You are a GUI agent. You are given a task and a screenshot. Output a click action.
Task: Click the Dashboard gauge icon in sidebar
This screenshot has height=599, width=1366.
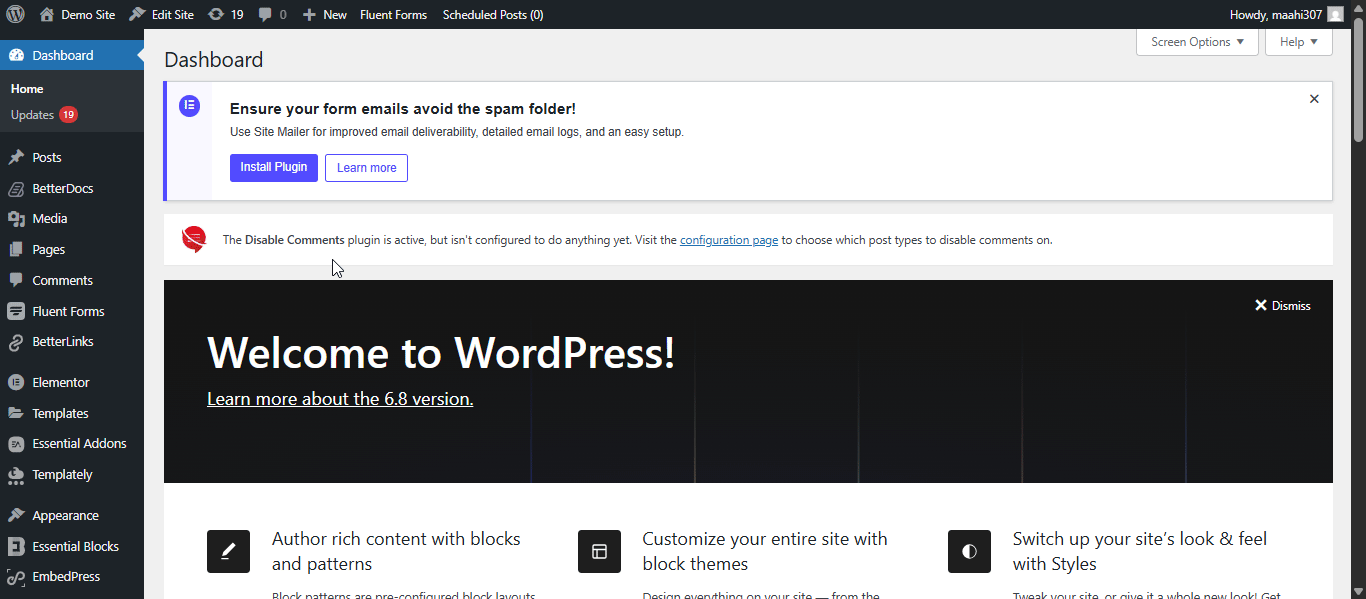[16, 55]
